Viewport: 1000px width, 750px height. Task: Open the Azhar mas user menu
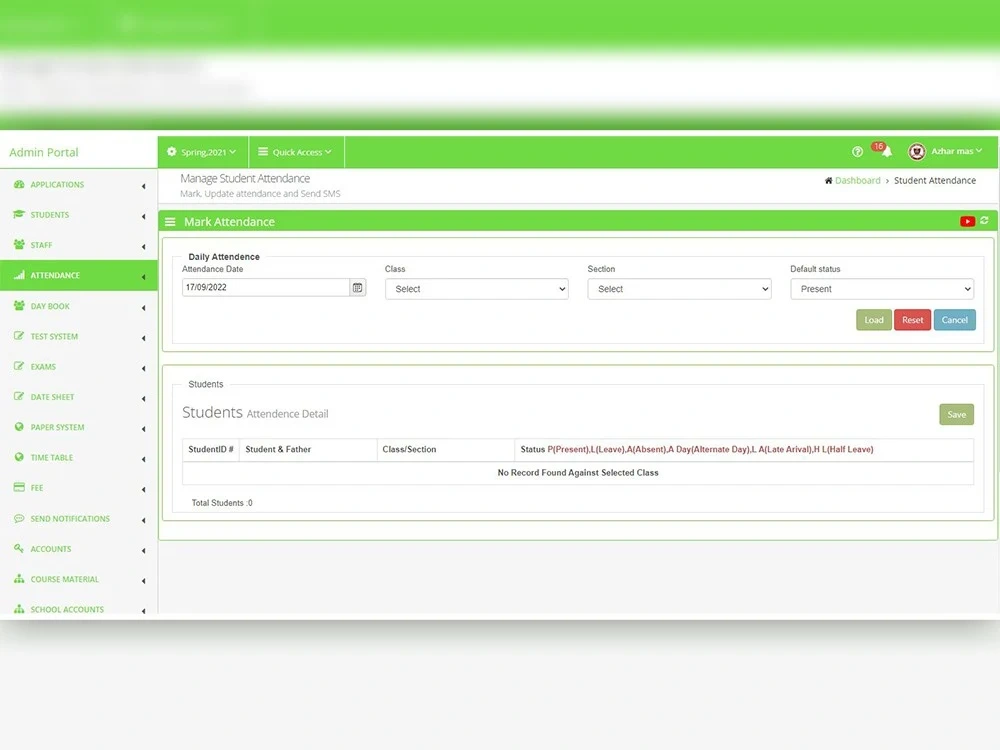pos(946,151)
